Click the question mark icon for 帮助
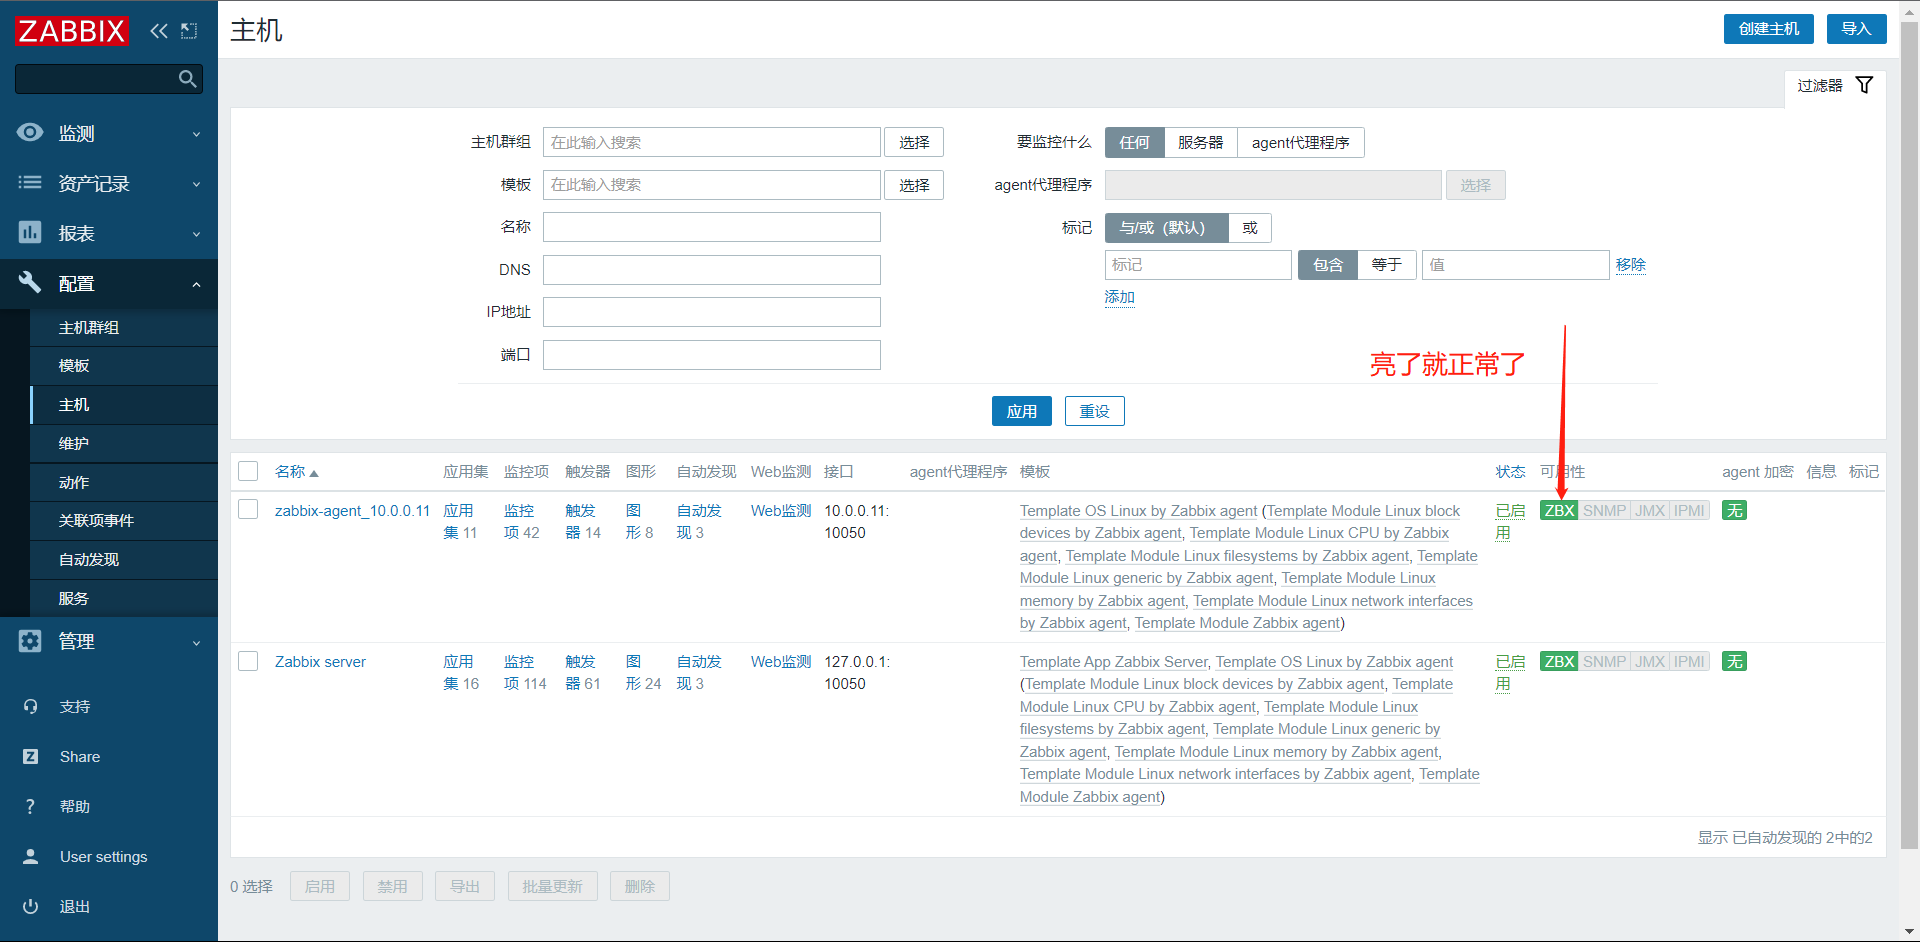The width and height of the screenshot is (1920, 942). click(30, 807)
